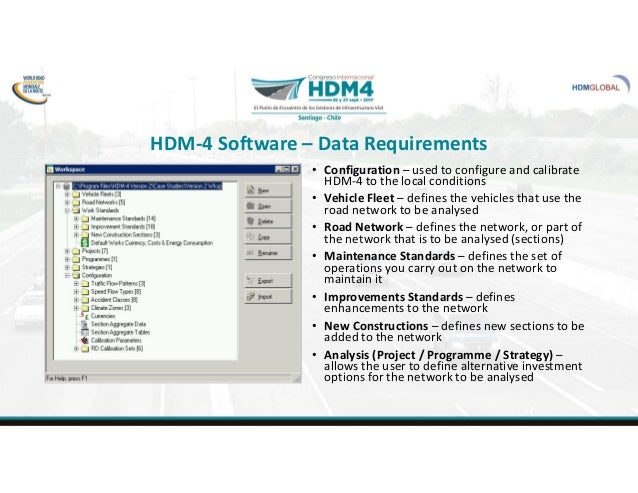This screenshot has height=493, width=638.
Task: Select the 'Vehicle Fleets [3]' label
Action: pyautogui.click(x=101, y=194)
